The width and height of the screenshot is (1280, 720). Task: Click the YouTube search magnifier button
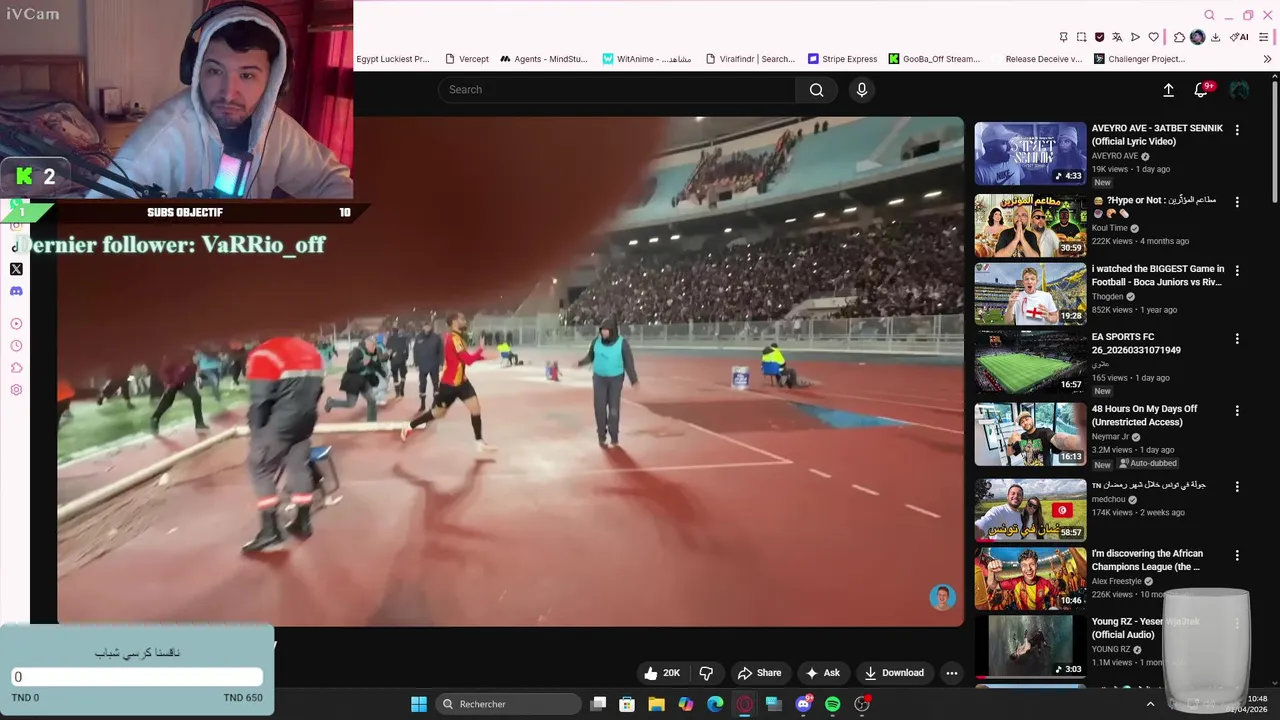(817, 90)
